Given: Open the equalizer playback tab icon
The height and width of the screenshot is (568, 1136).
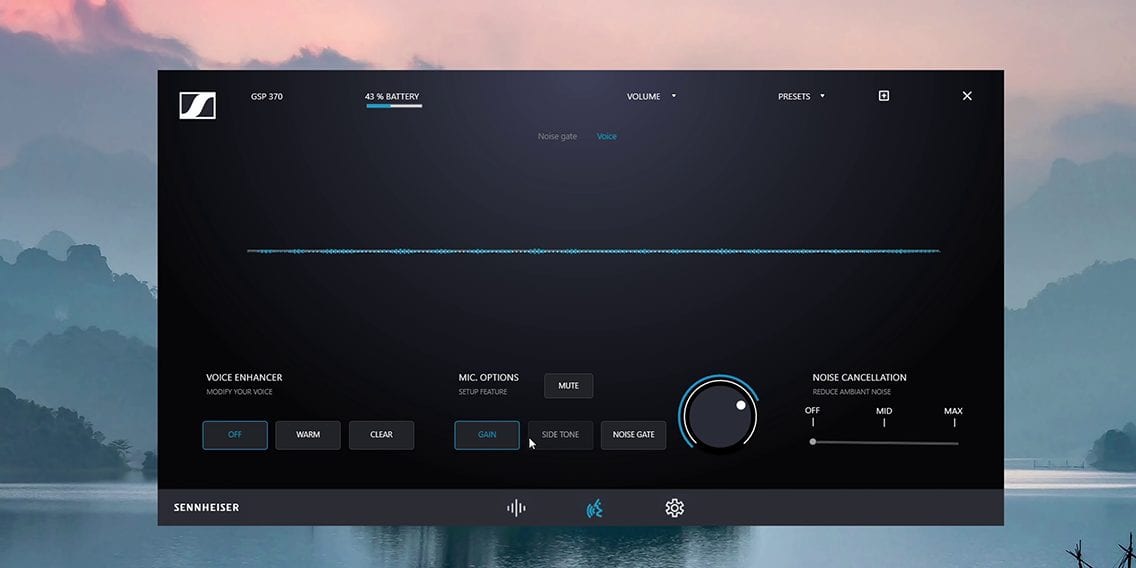Looking at the screenshot, I should 516,508.
